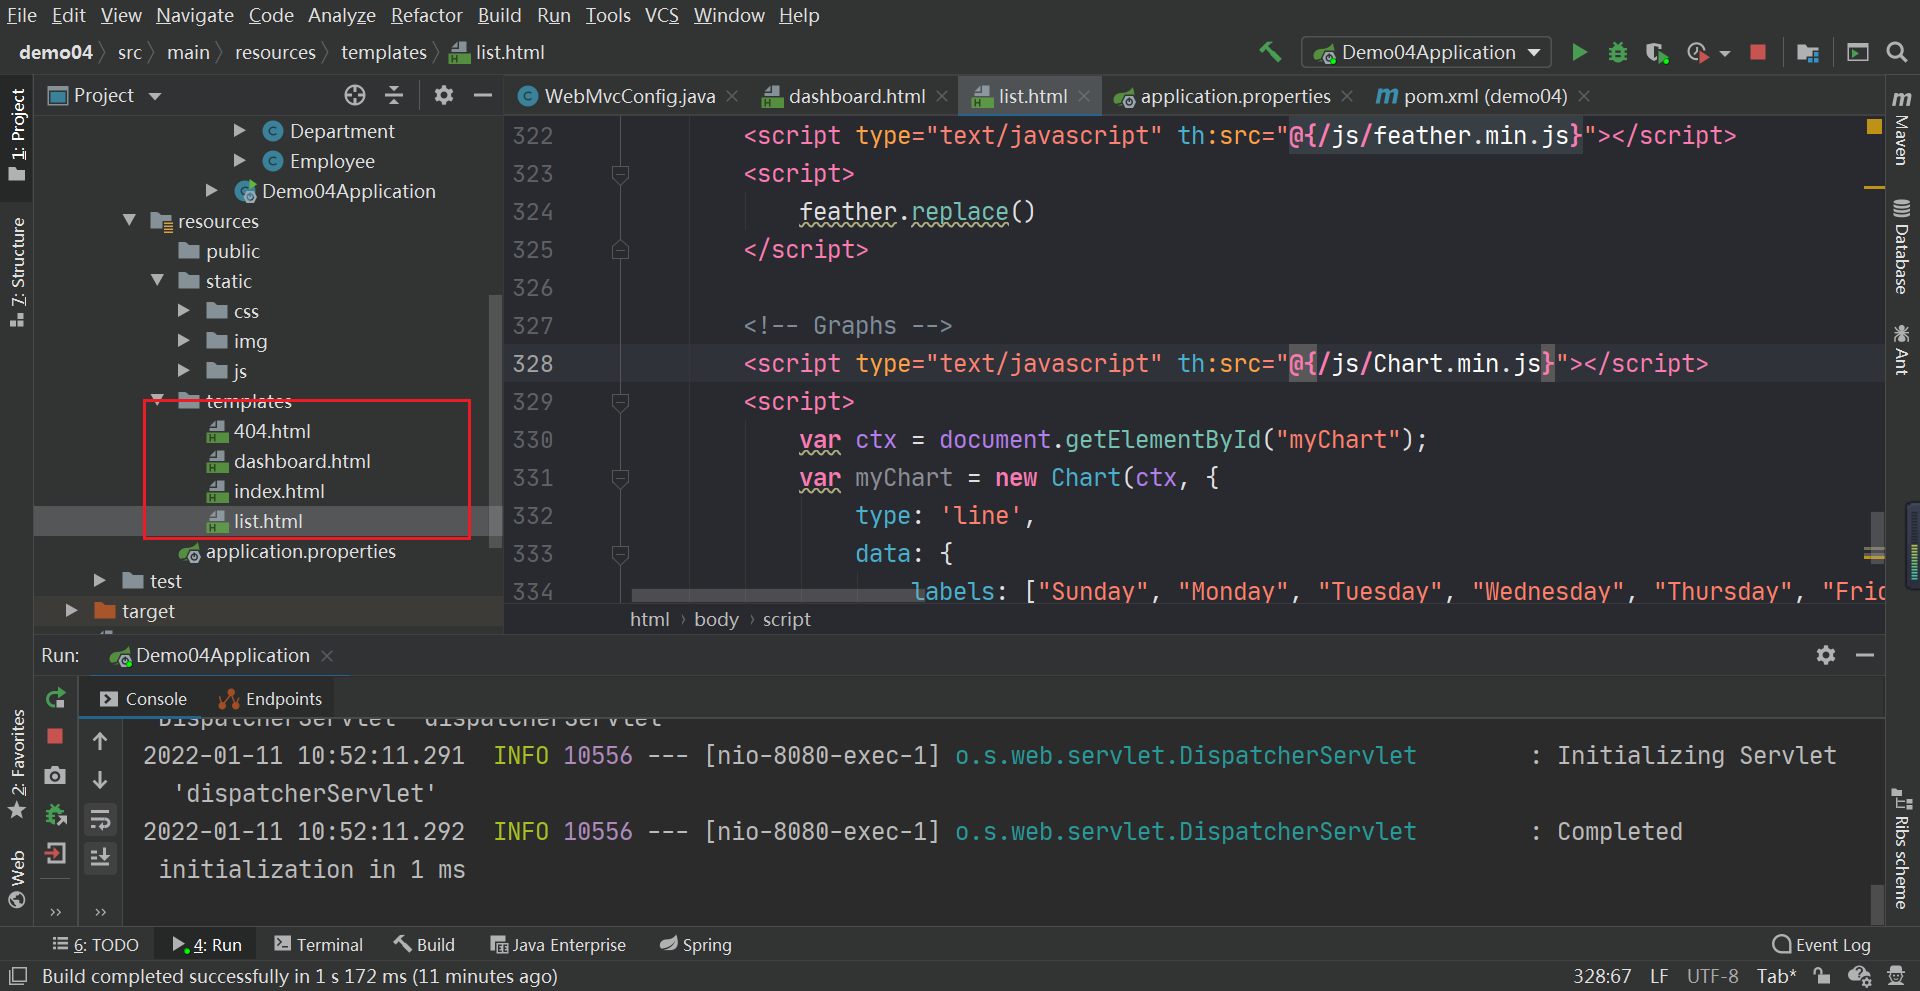Expand the css folder
1920x991 pixels.
click(184, 311)
